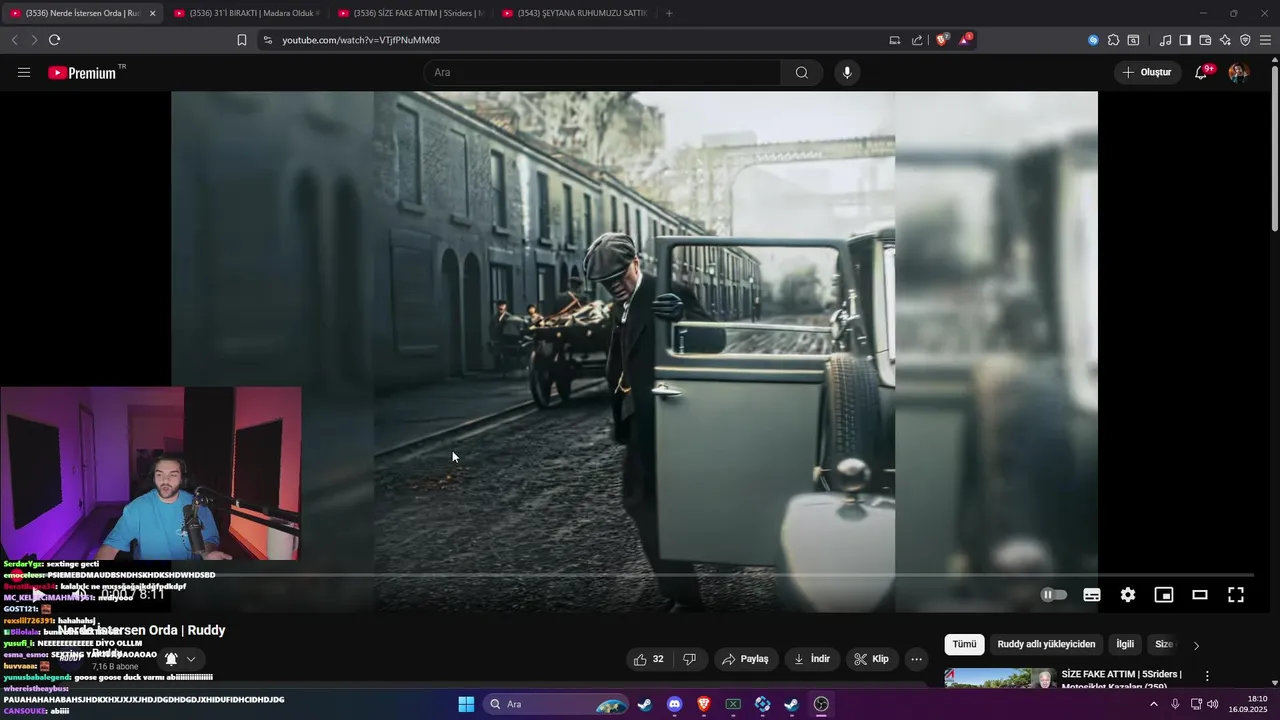Seek on the video progress bar
This screenshot has width=1280, height=720.
(x=634, y=576)
